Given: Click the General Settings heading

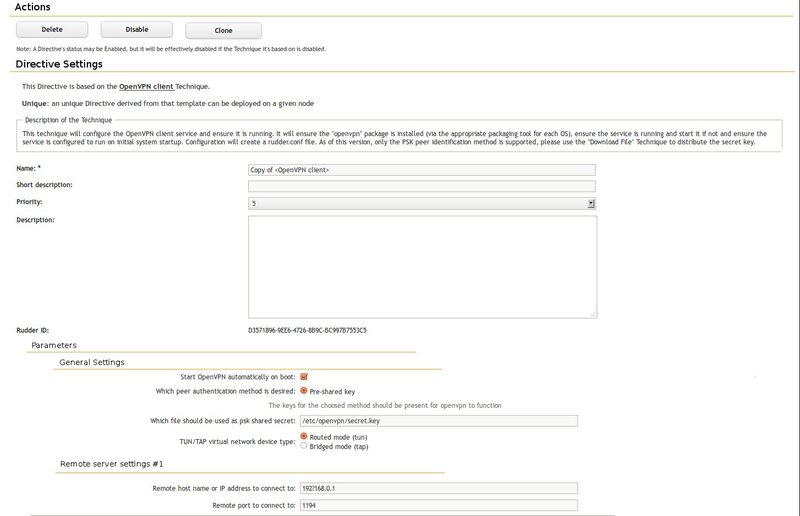Looking at the screenshot, I should 92,362.
